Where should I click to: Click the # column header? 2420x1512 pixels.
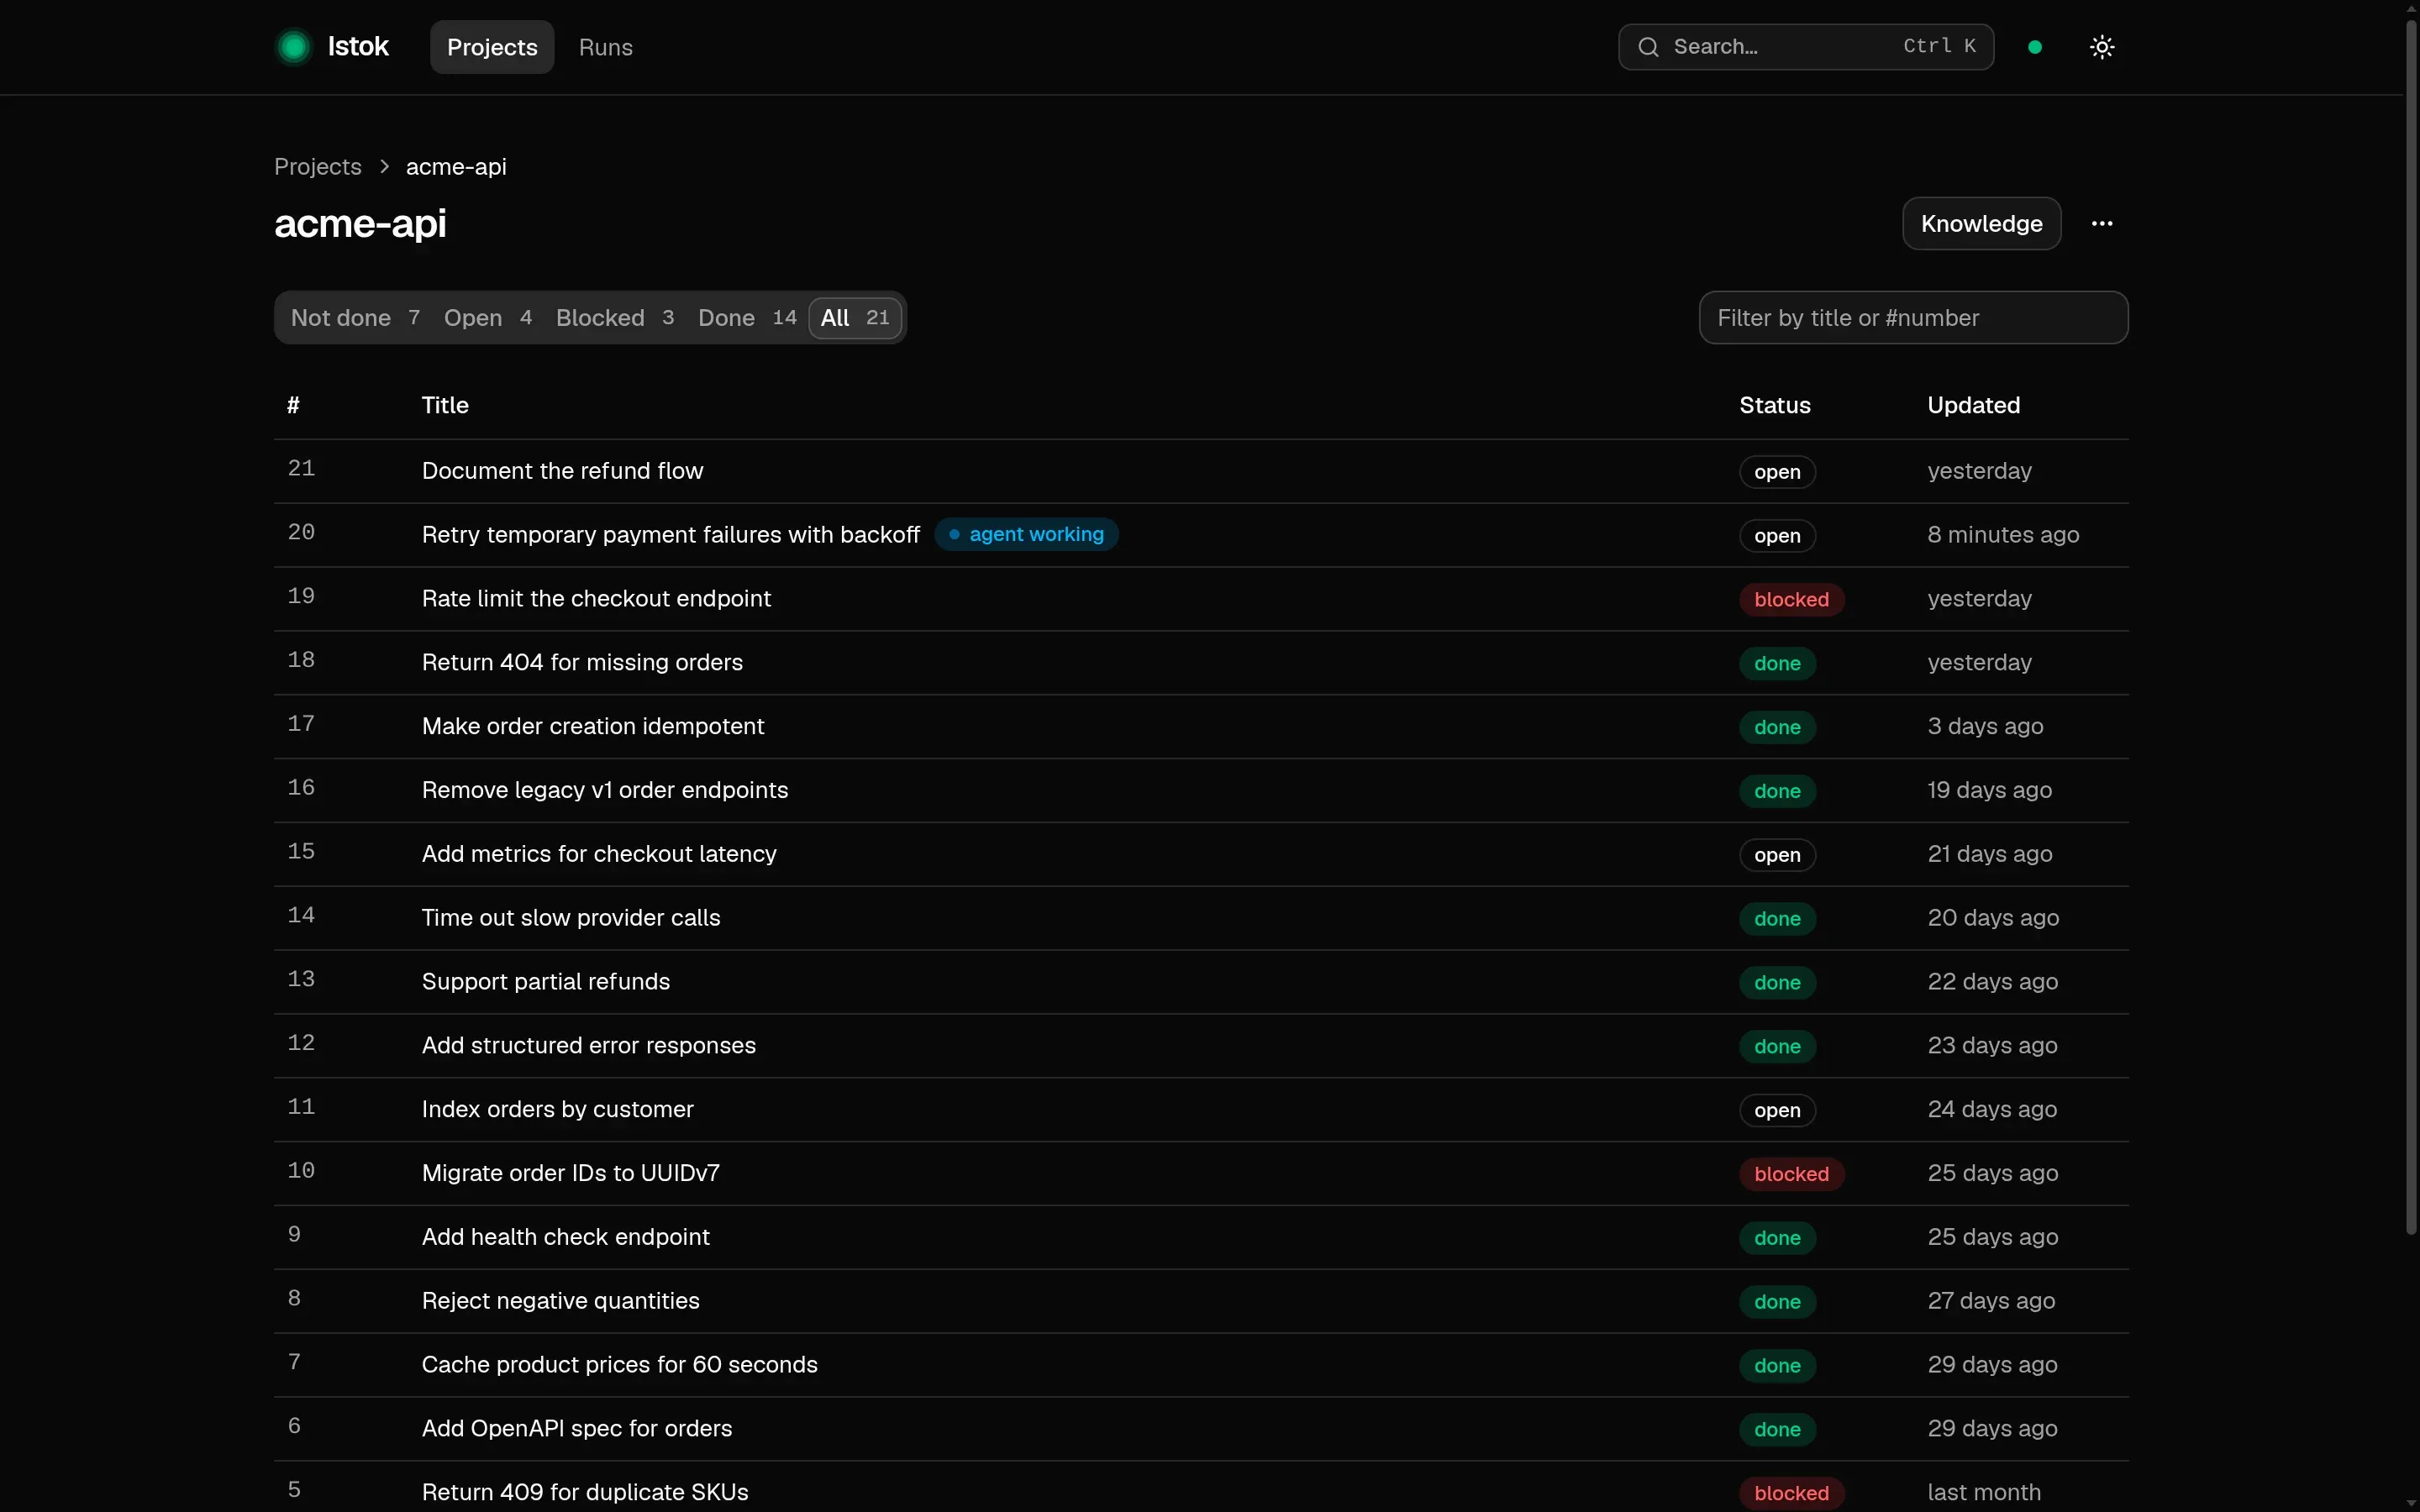tap(293, 405)
